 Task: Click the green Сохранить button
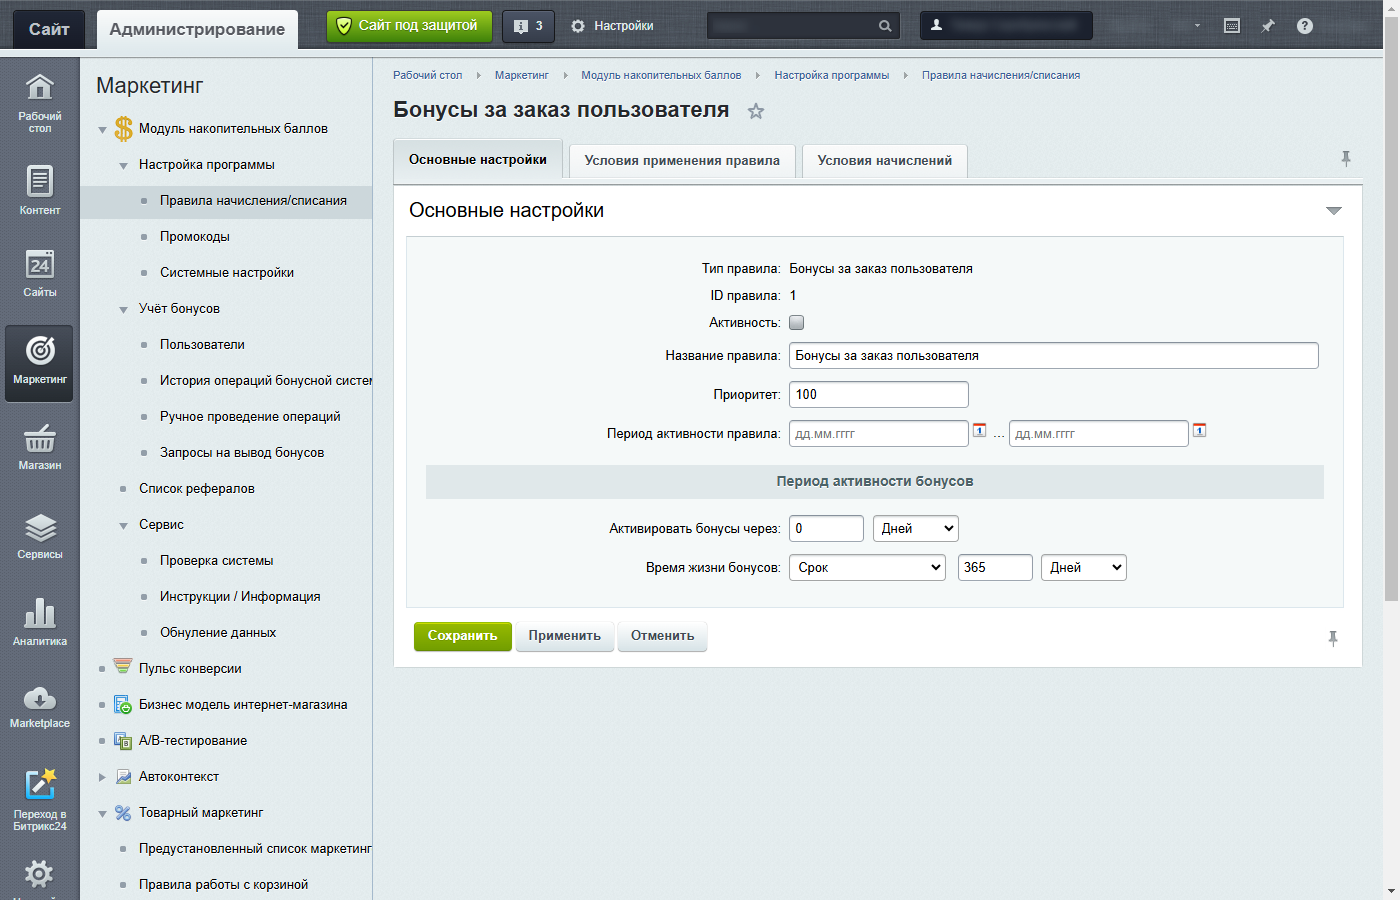click(x=463, y=636)
